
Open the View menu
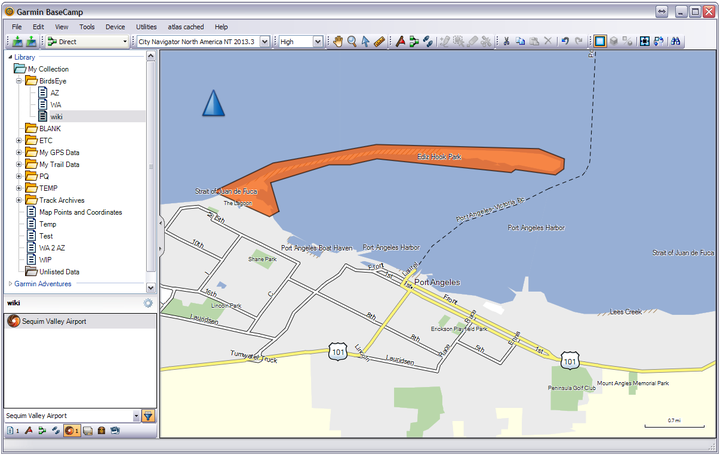click(62, 27)
